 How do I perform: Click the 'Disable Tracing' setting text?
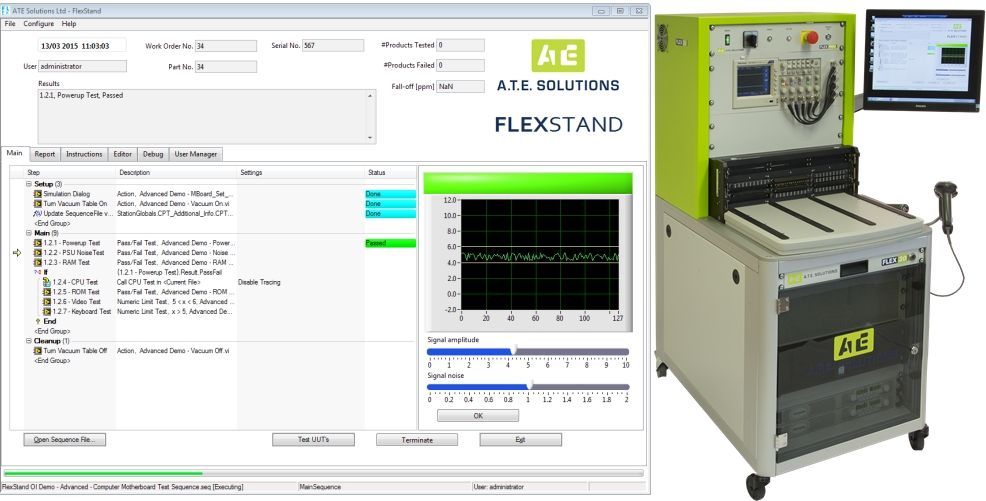click(x=259, y=282)
